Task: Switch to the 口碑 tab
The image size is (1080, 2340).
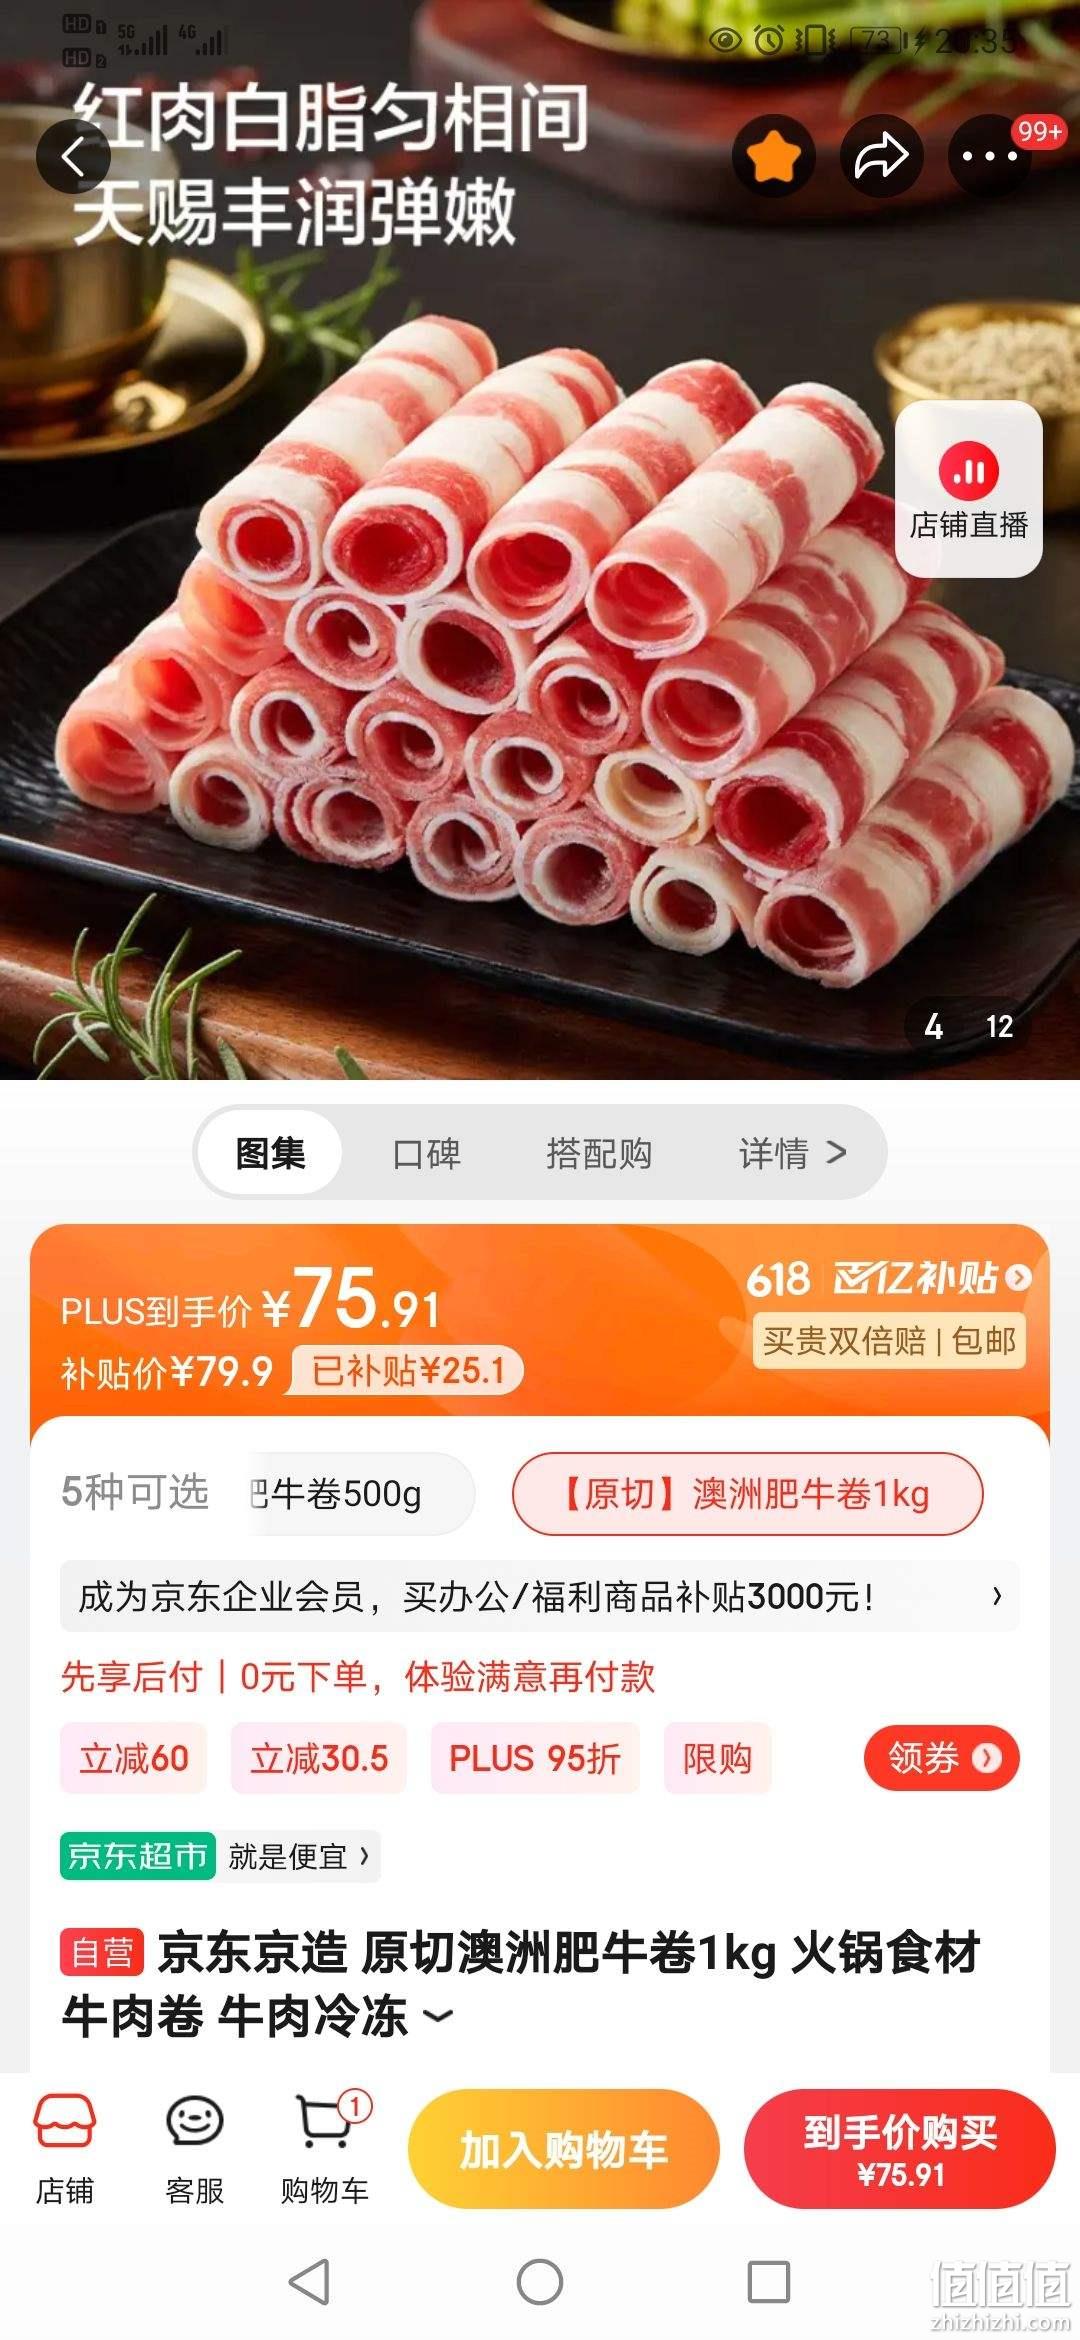Action: pos(426,1153)
